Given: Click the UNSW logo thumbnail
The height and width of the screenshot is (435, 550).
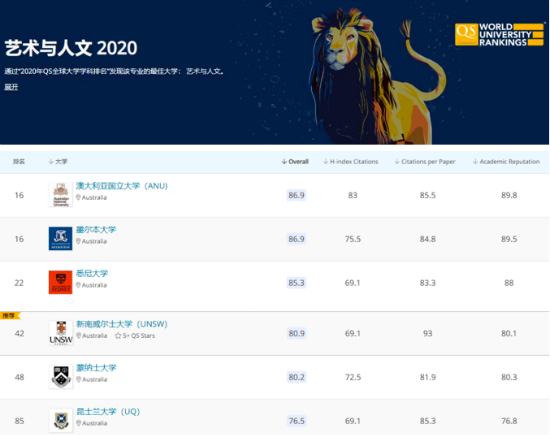Looking at the screenshot, I should [61, 333].
